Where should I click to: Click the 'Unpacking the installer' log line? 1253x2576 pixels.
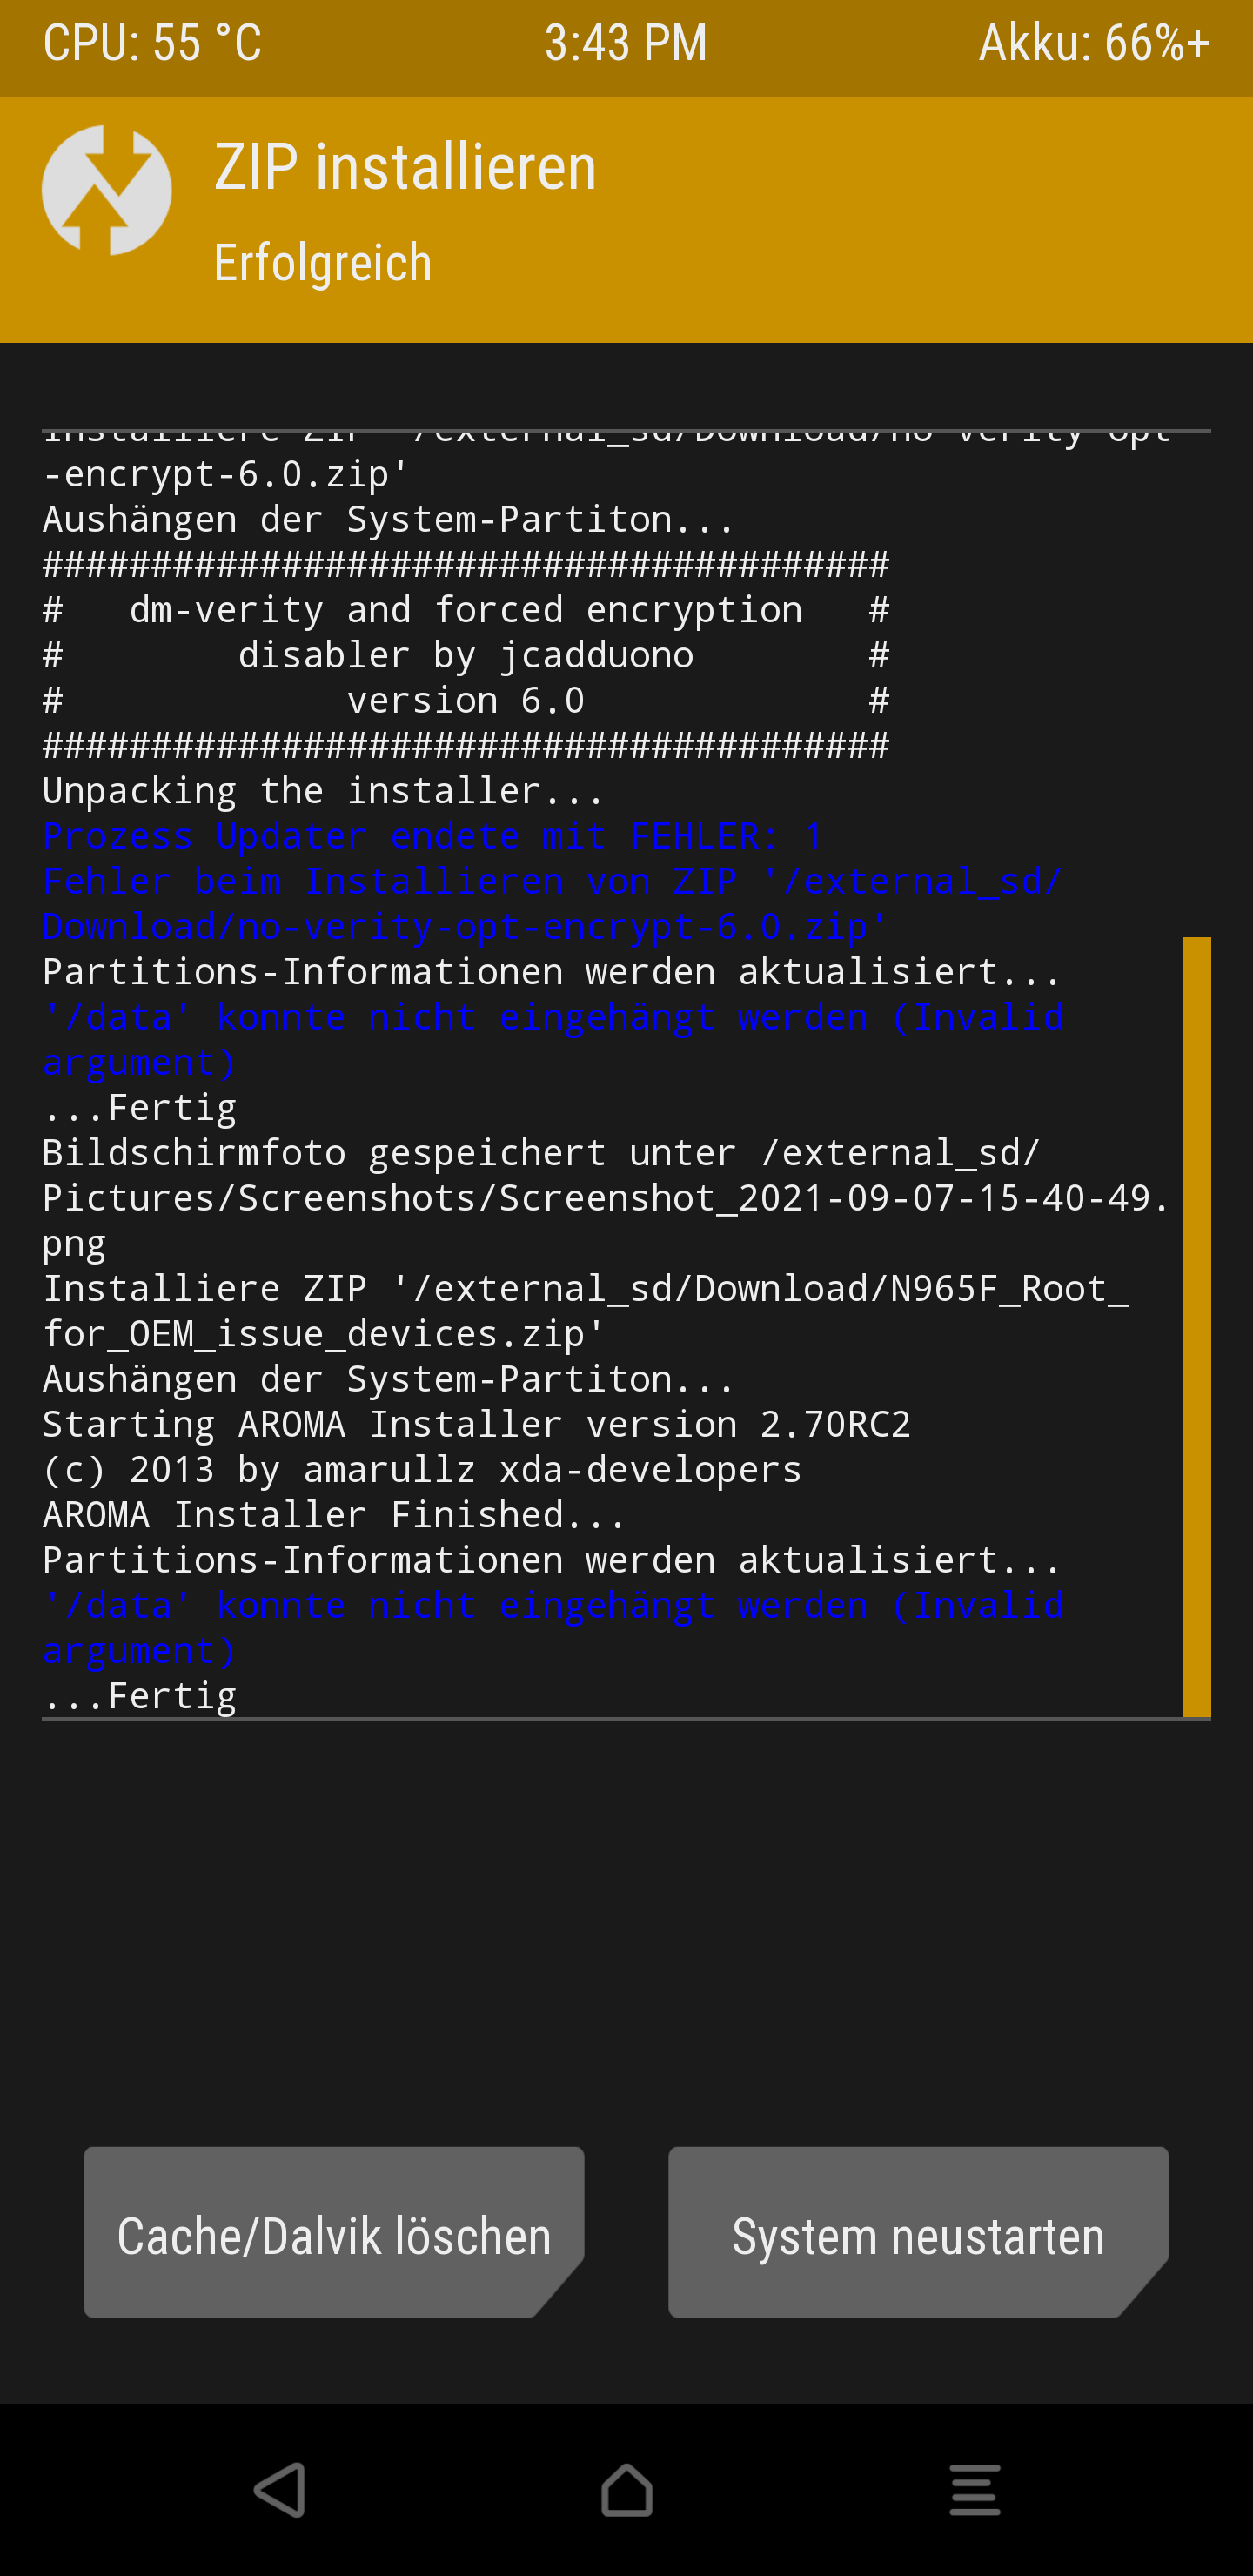click(323, 791)
